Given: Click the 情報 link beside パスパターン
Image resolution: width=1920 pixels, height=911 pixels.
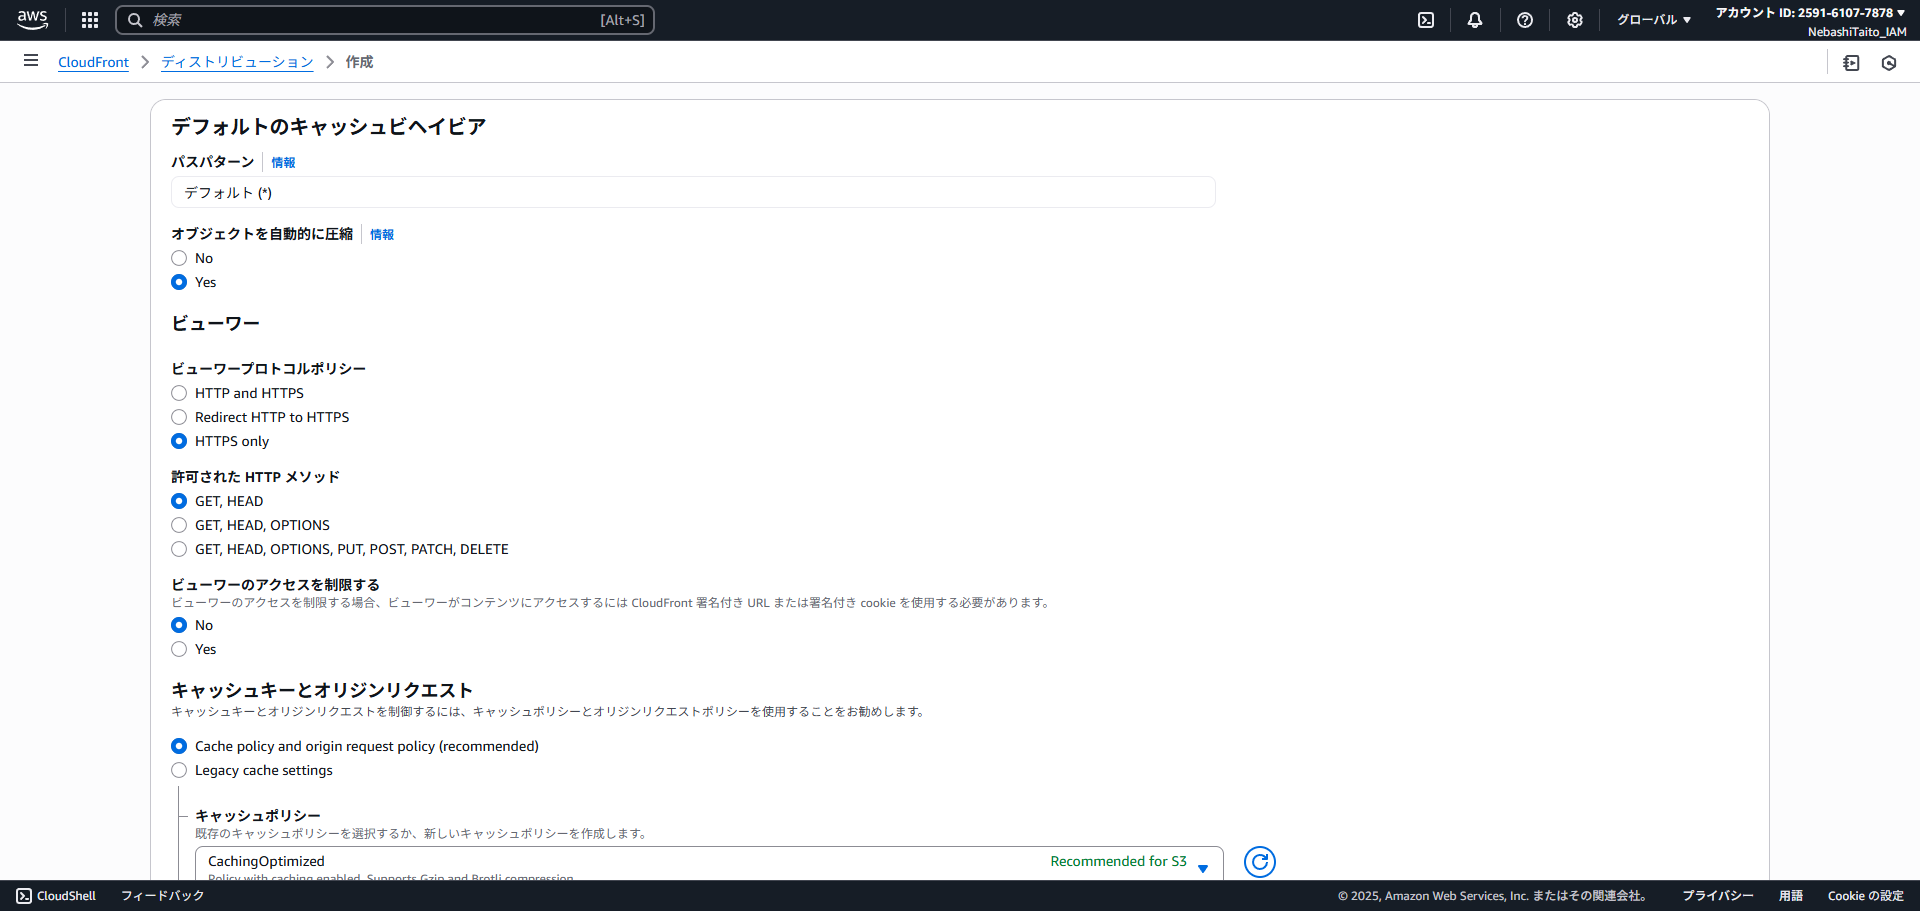Looking at the screenshot, I should [283, 162].
